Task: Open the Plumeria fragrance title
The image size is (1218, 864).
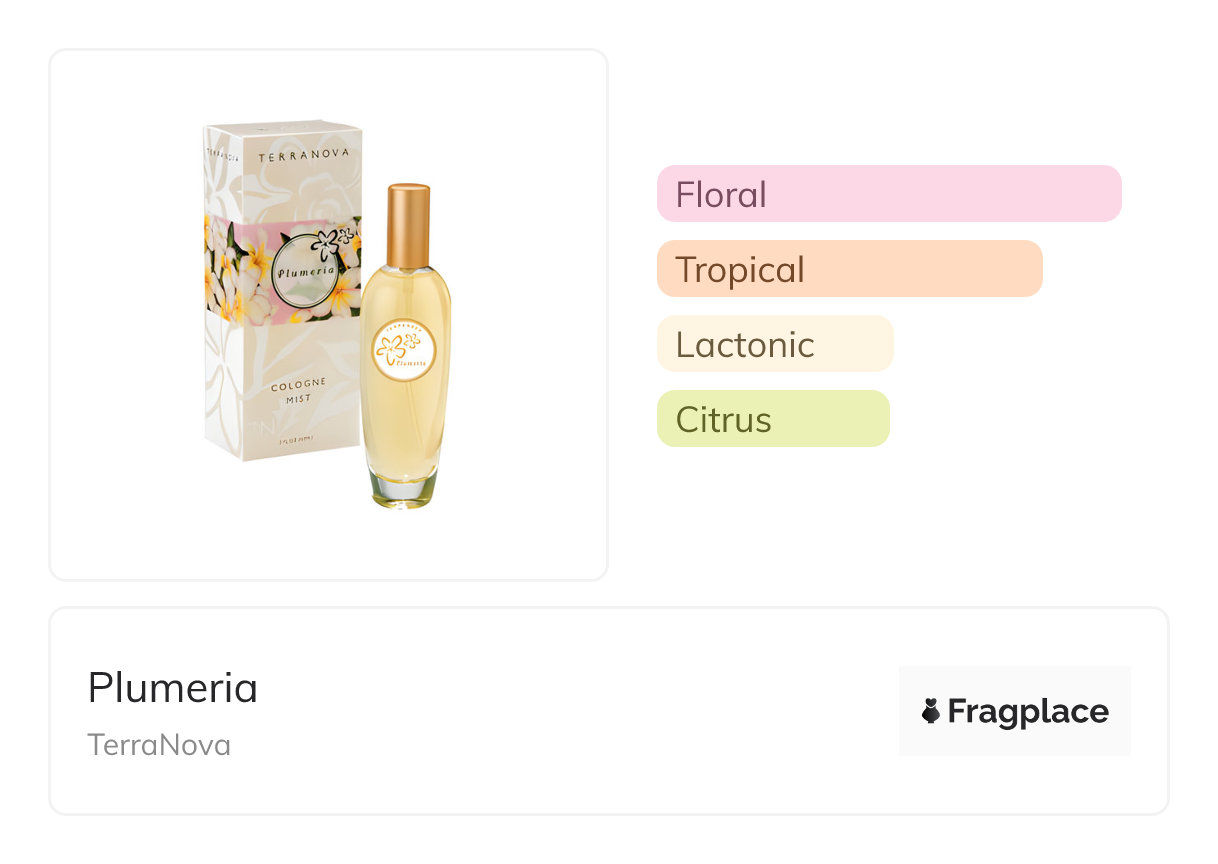Action: pos(172,688)
